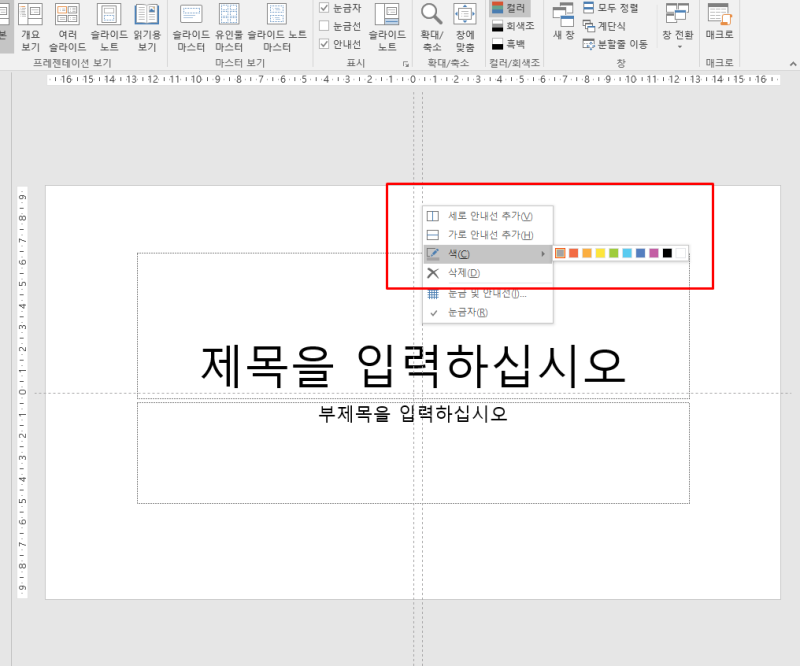Pick the orange guide color swatch
Image resolution: width=800 pixels, height=666 pixels.
pos(586,253)
